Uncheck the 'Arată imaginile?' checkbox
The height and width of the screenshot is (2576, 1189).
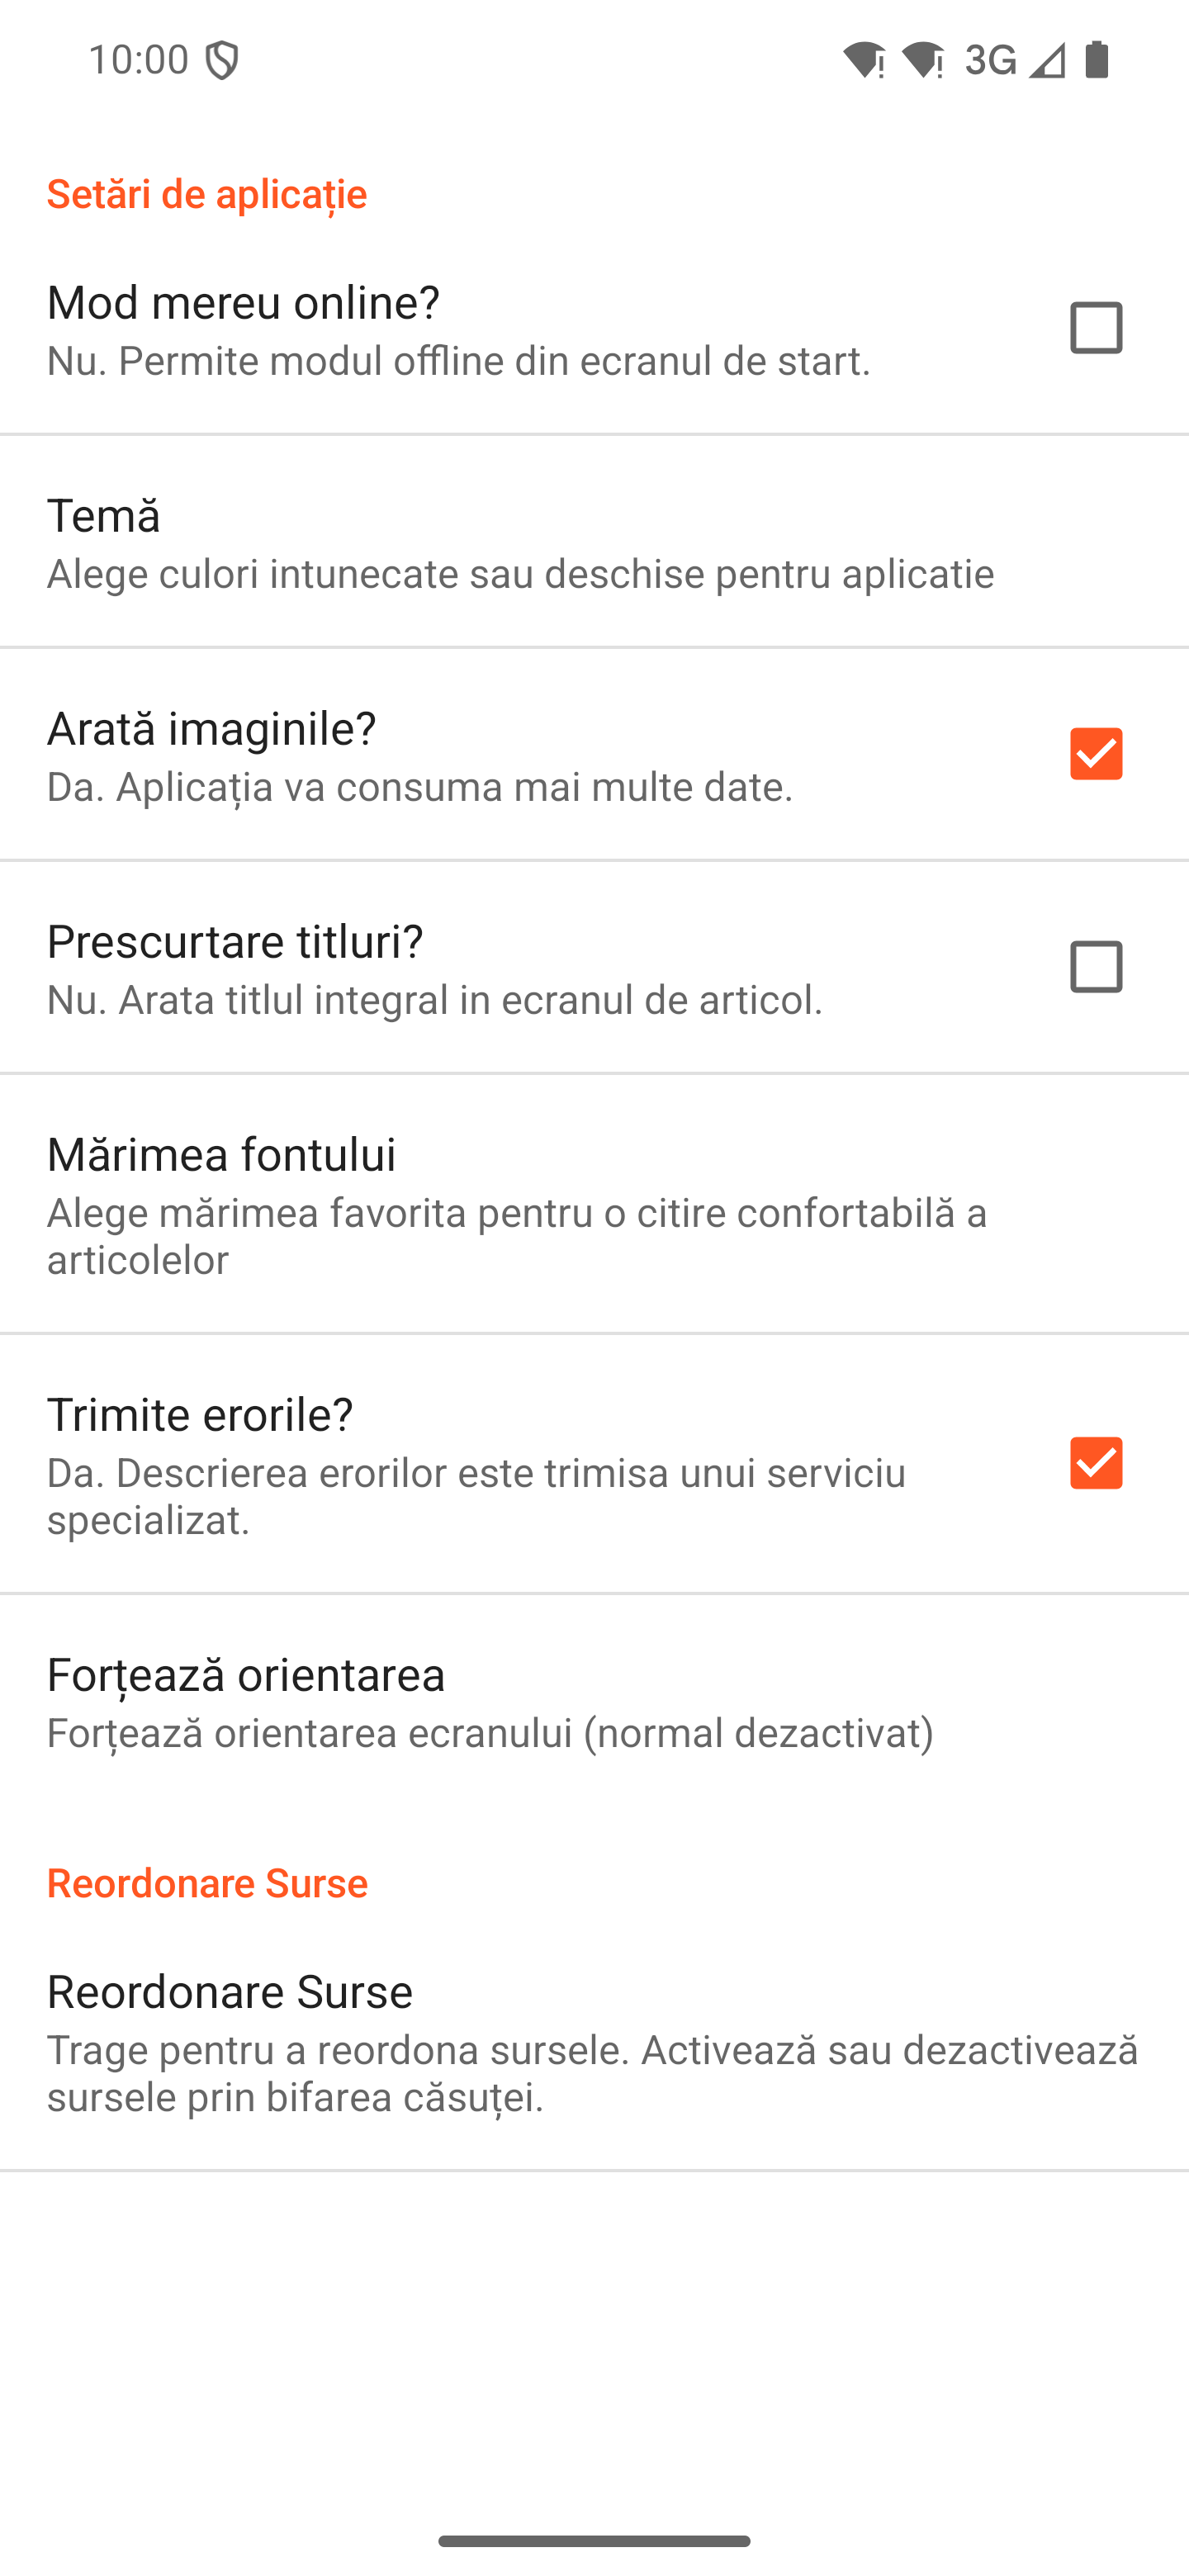[1096, 754]
